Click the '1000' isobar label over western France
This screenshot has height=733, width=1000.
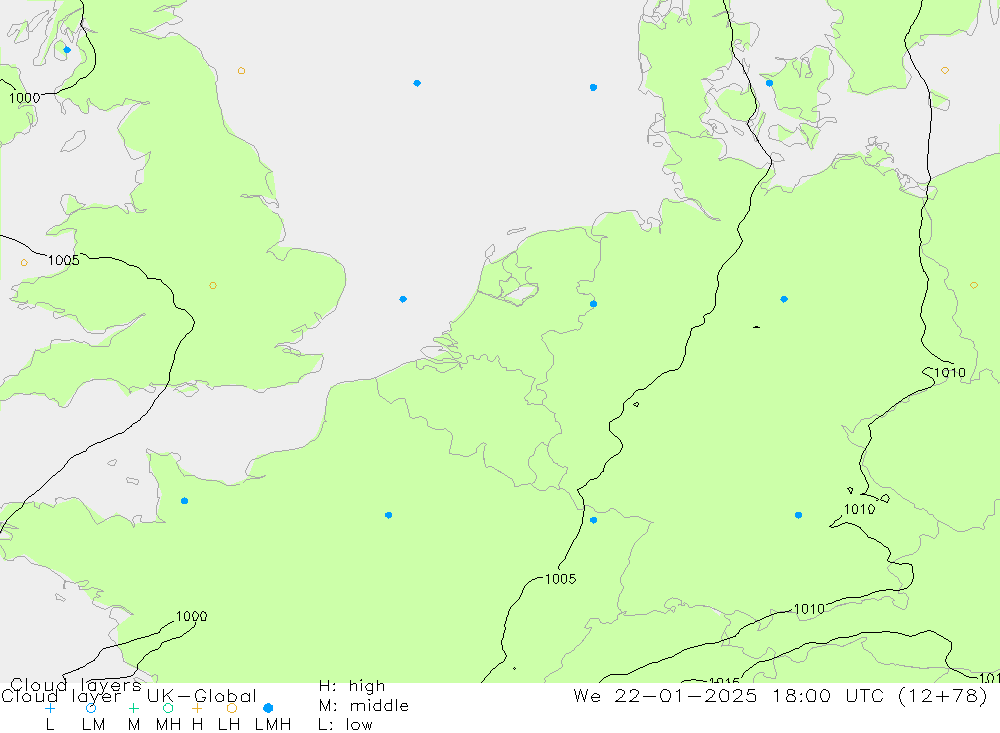coord(191,616)
